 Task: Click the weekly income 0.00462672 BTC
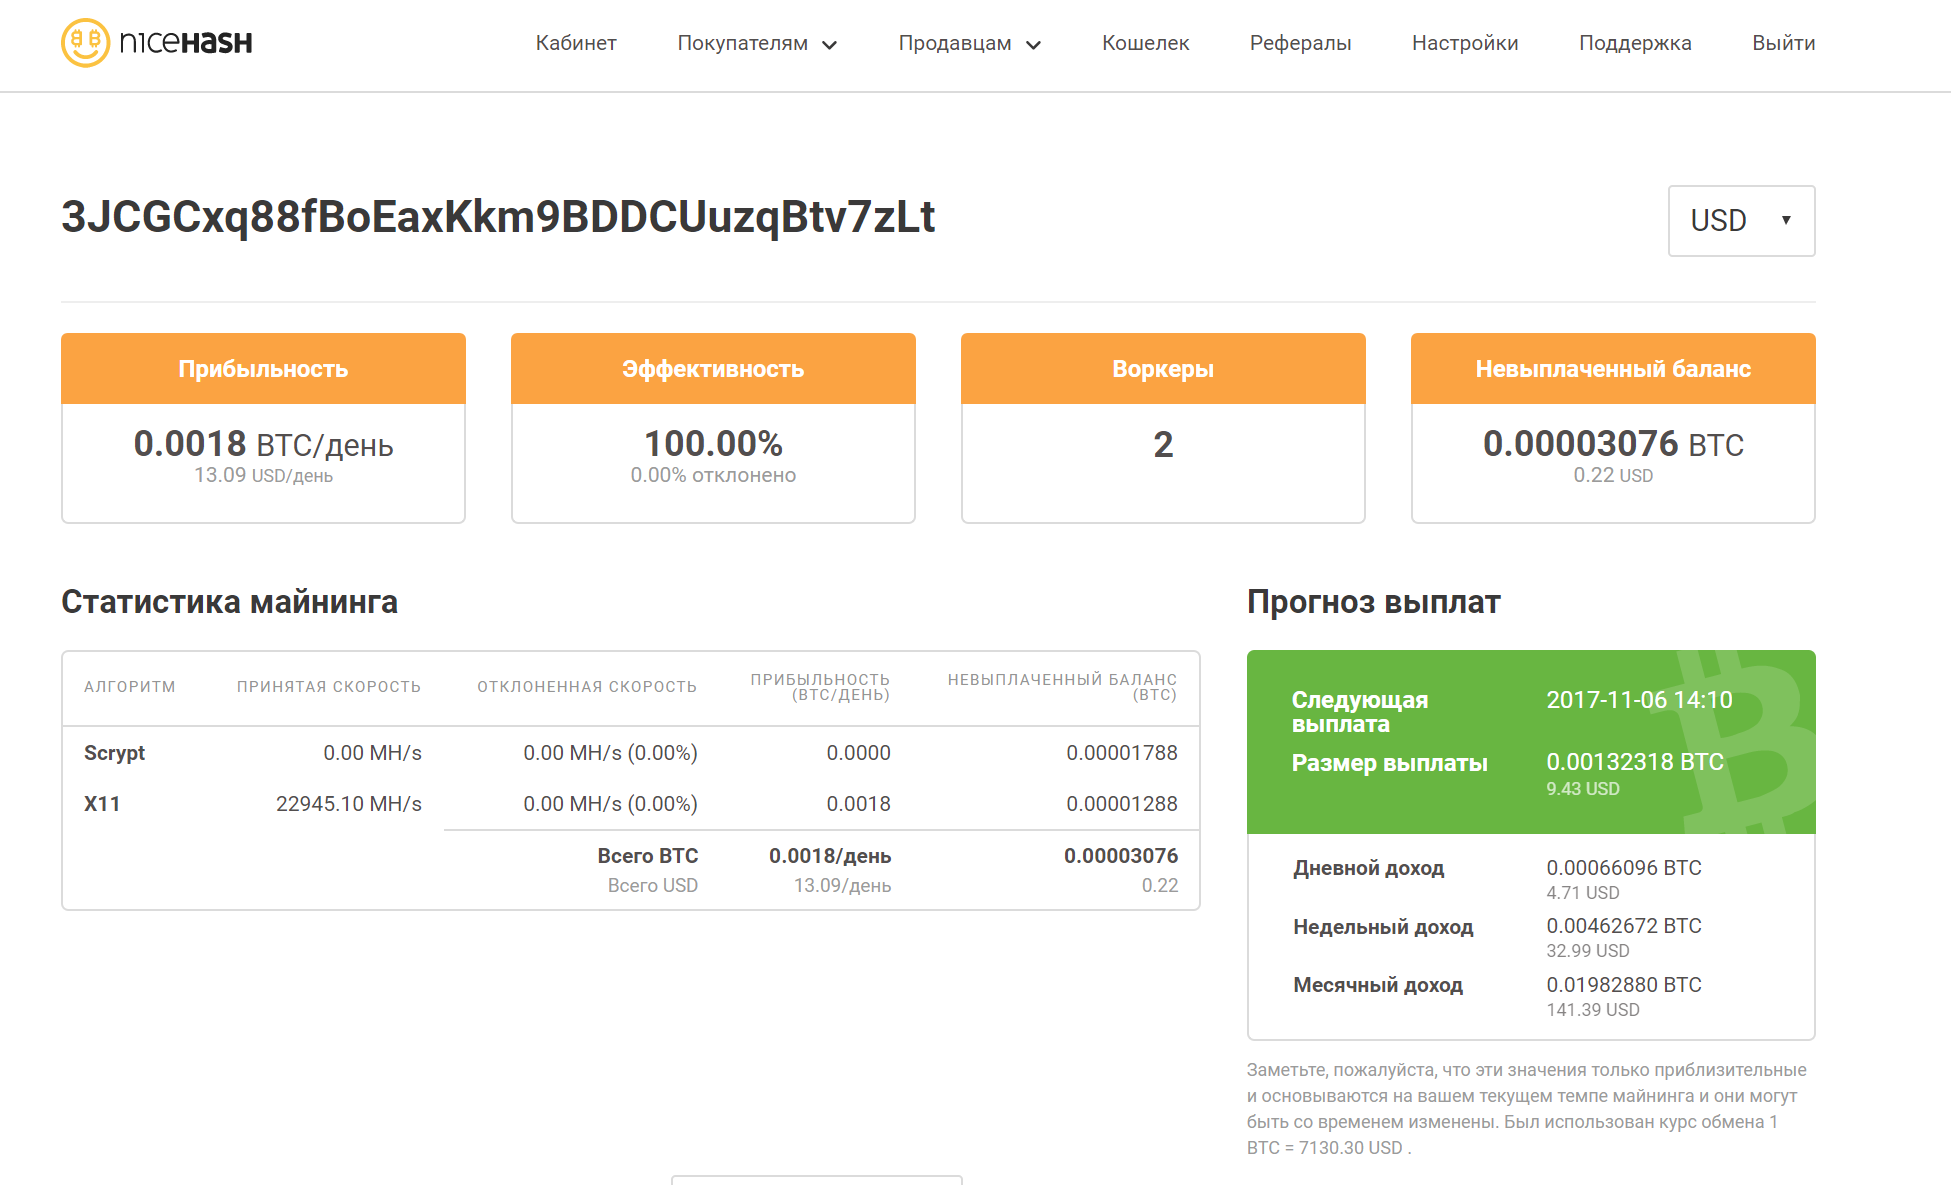[x=1624, y=926]
